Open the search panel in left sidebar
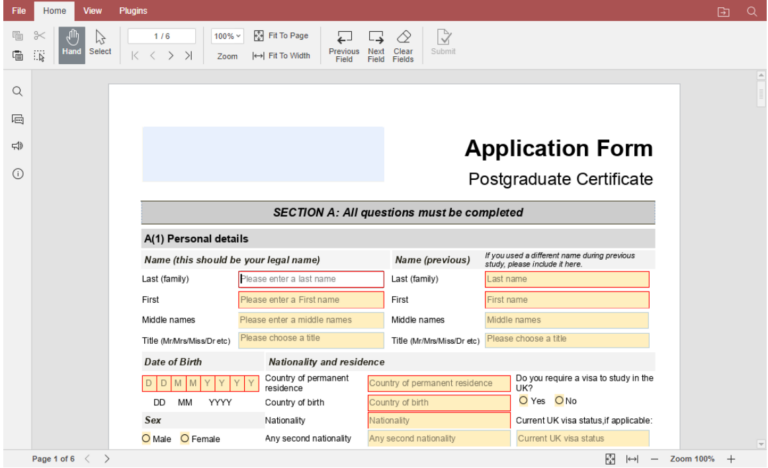The width and height of the screenshot is (768, 468). [18, 91]
